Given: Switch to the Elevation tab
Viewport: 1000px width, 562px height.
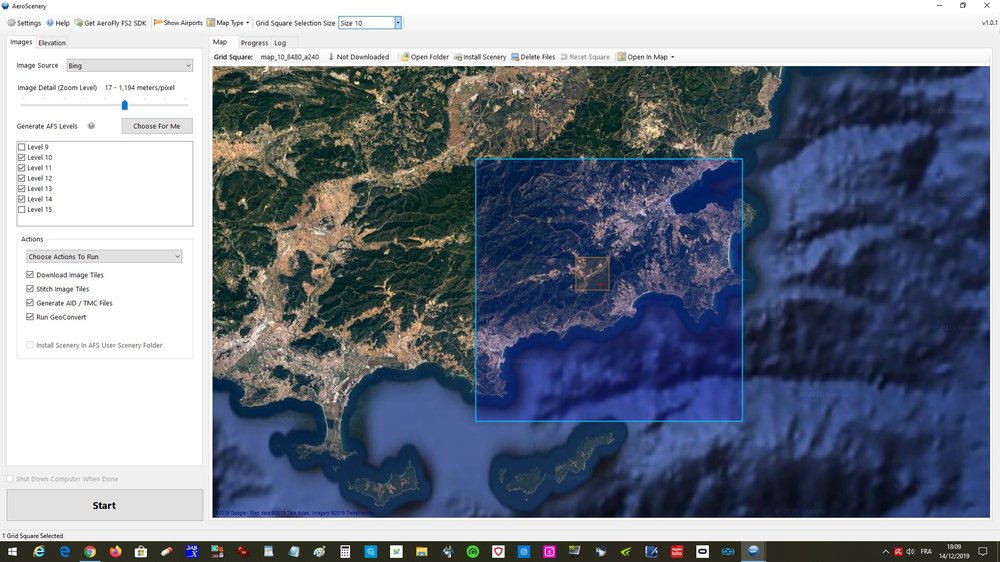Looking at the screenshot, I should (x=52, y=43).
